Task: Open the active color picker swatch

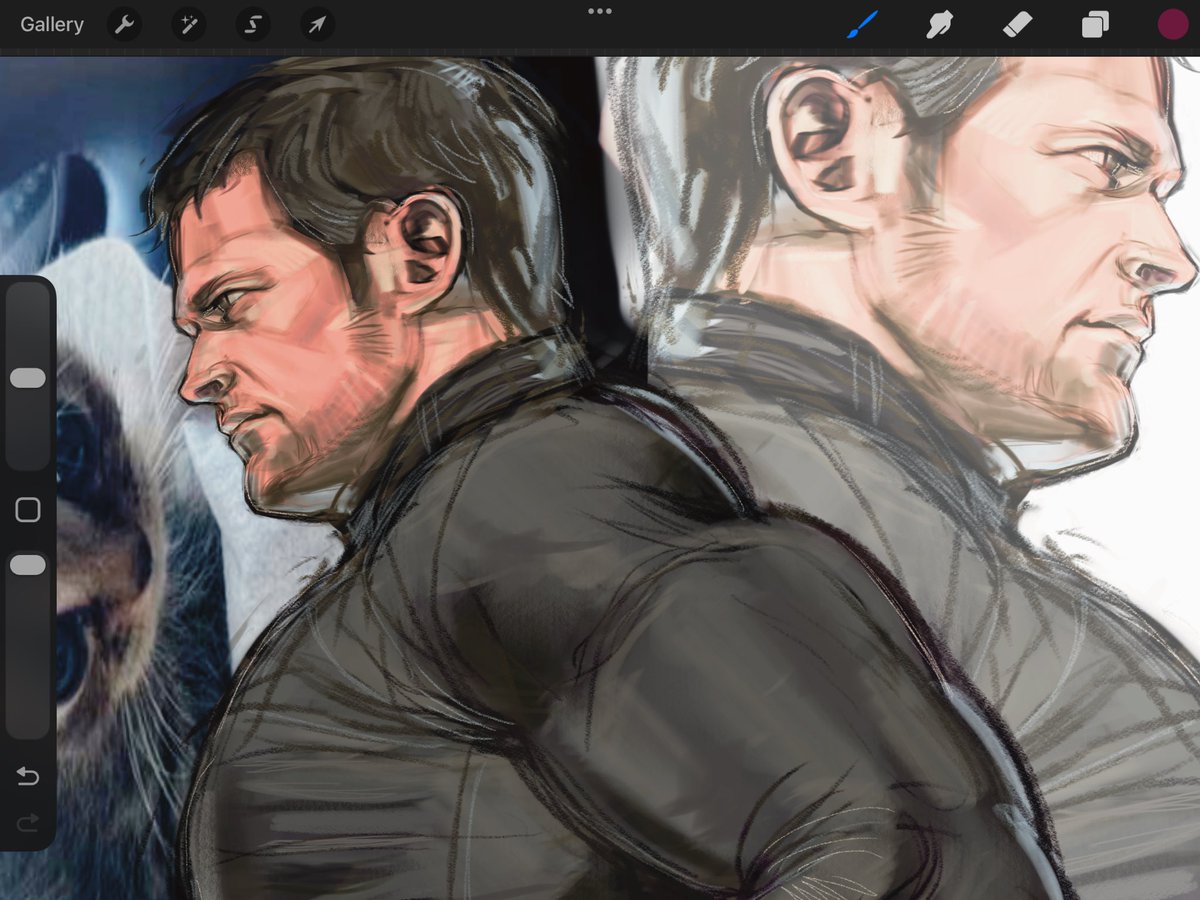Action: [1171, 24]
